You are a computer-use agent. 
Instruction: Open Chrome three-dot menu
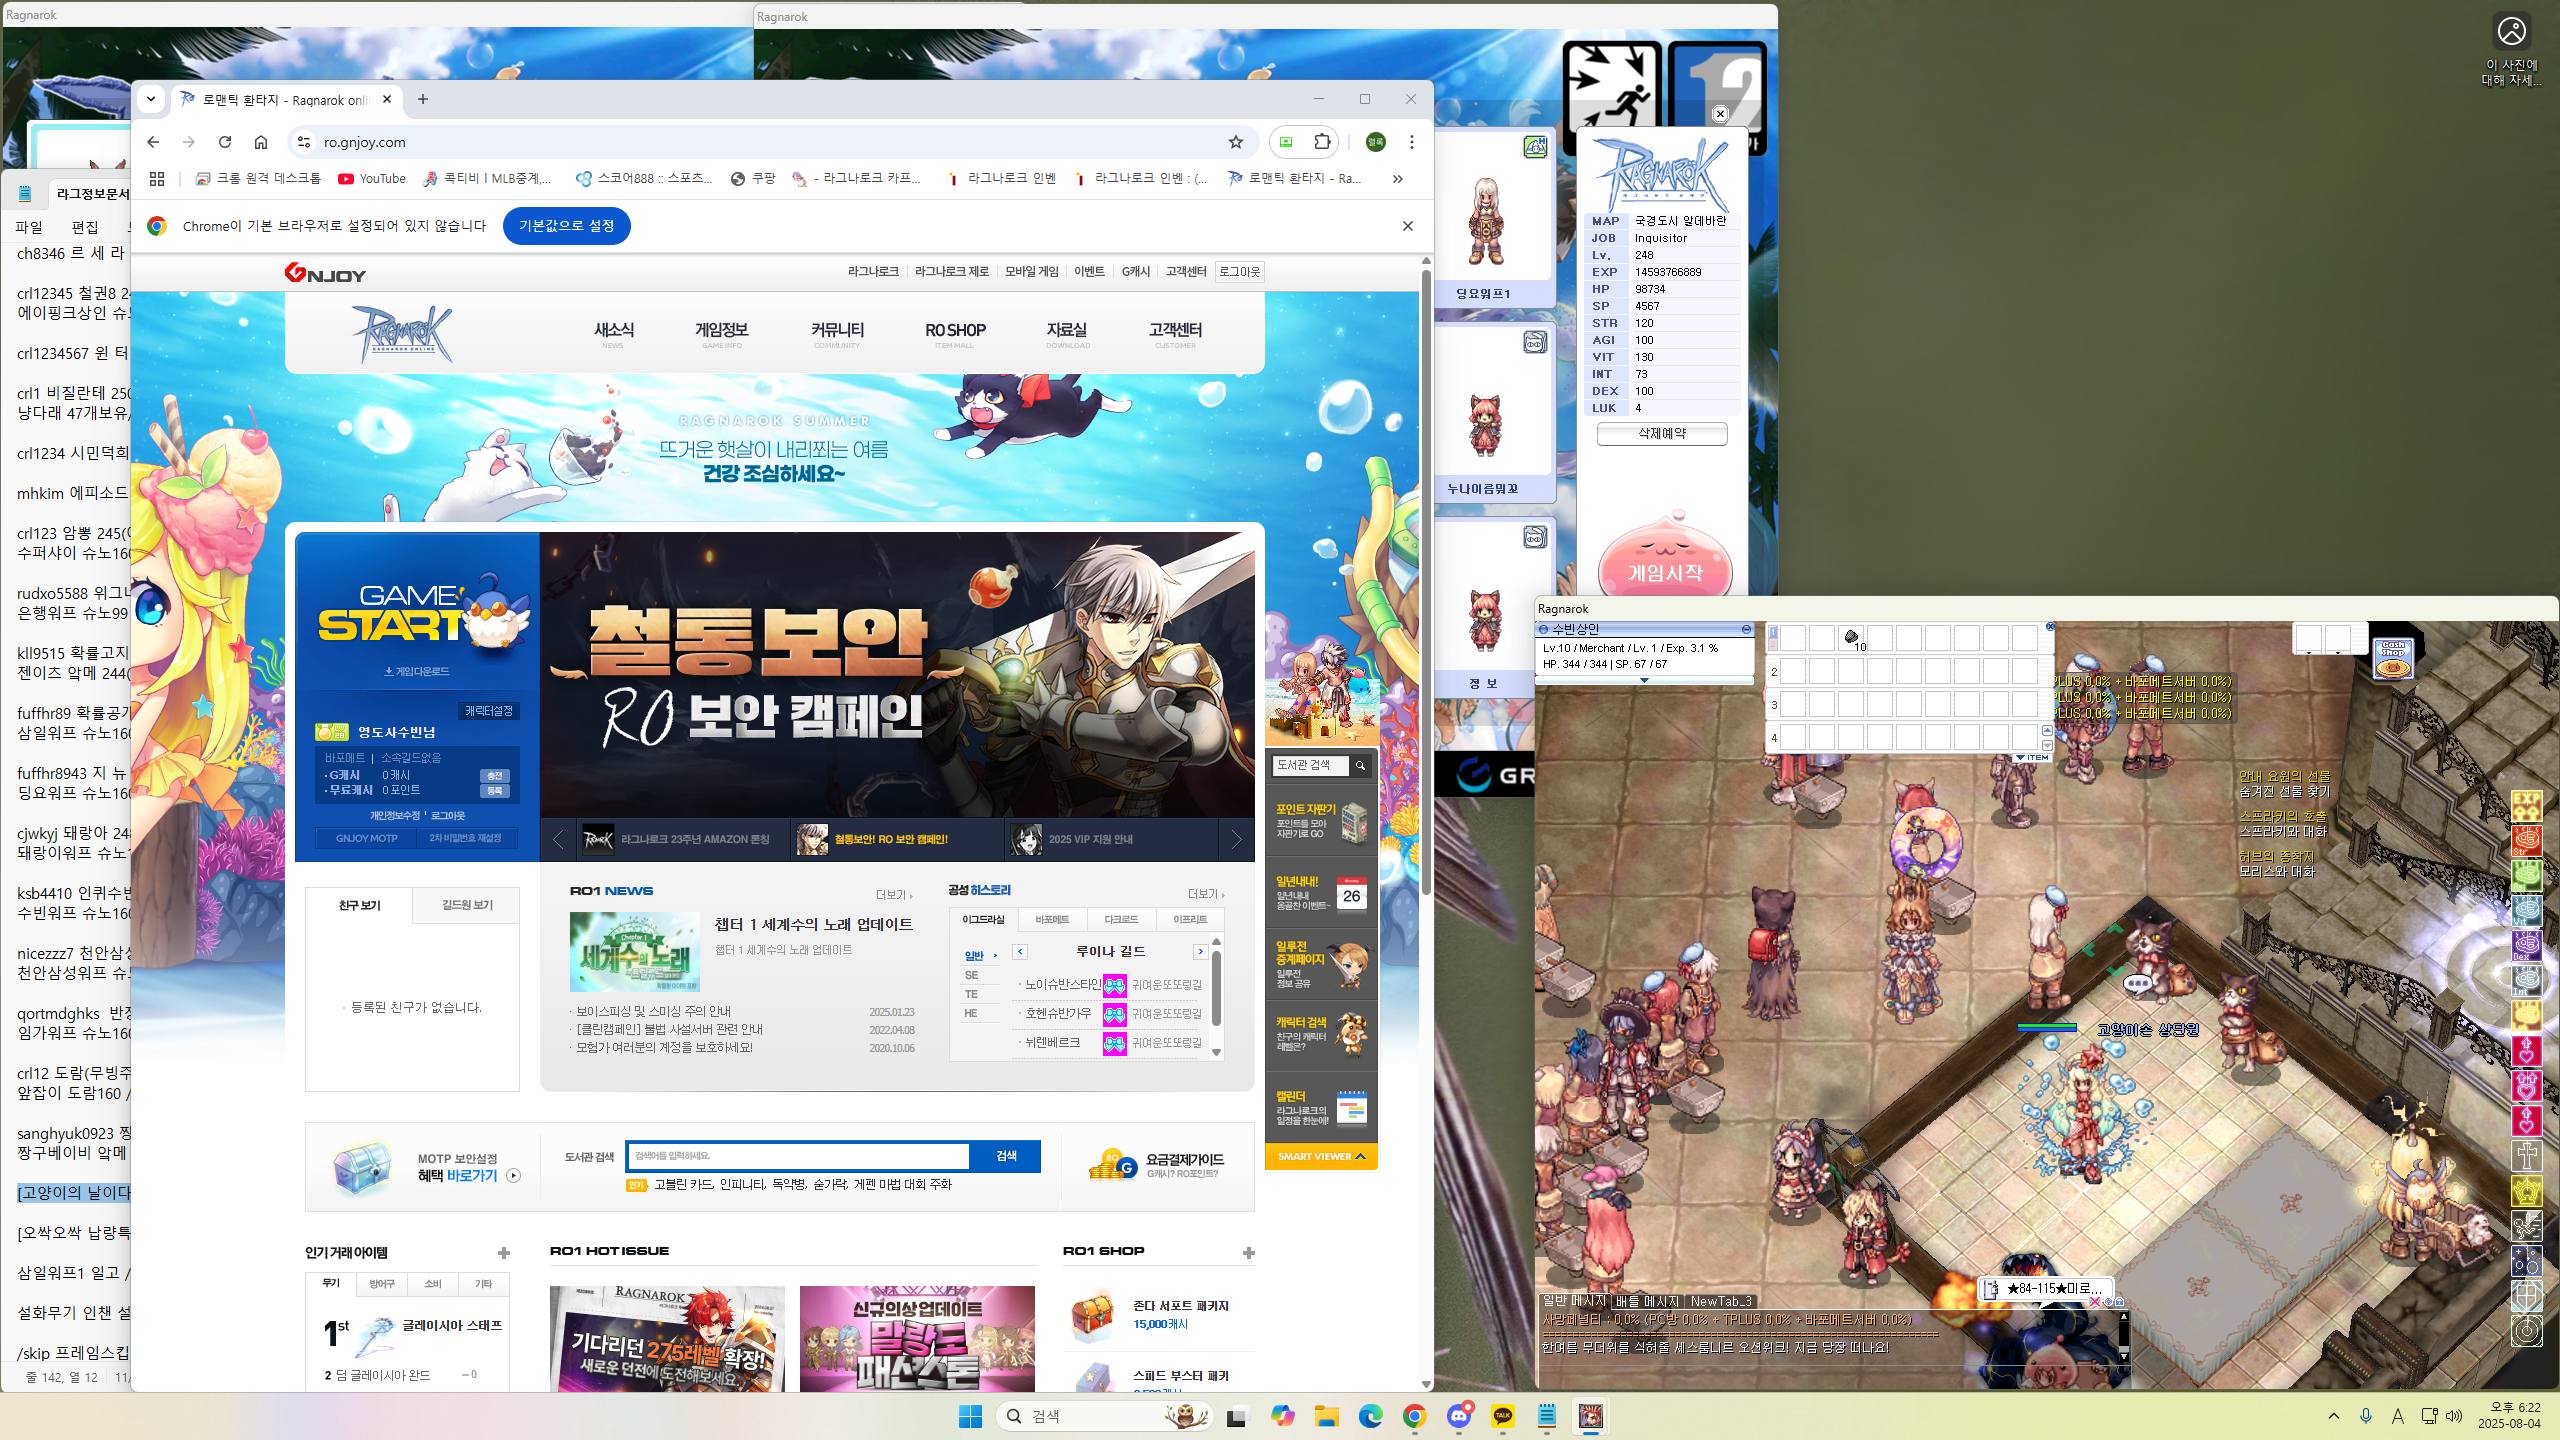point(1411,142)
